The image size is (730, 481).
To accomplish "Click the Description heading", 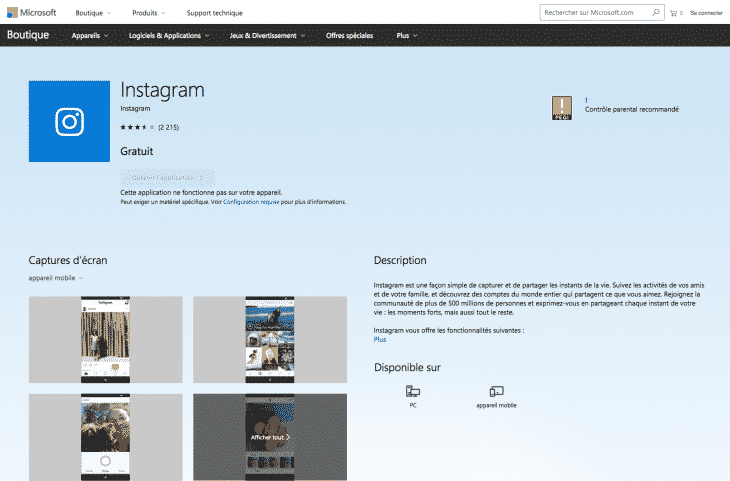I will tap(400, 260).
